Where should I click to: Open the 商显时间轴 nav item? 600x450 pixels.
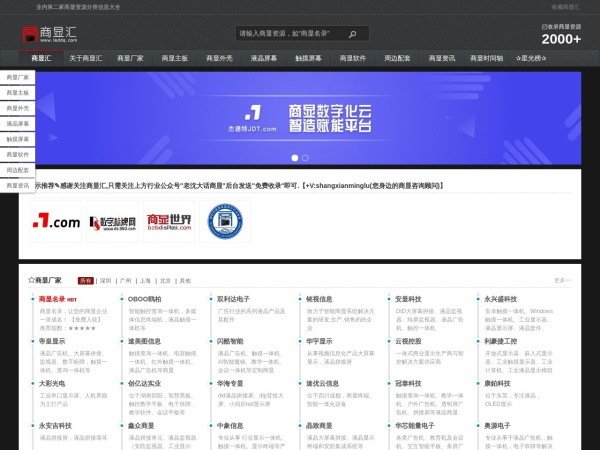point(486,58)
